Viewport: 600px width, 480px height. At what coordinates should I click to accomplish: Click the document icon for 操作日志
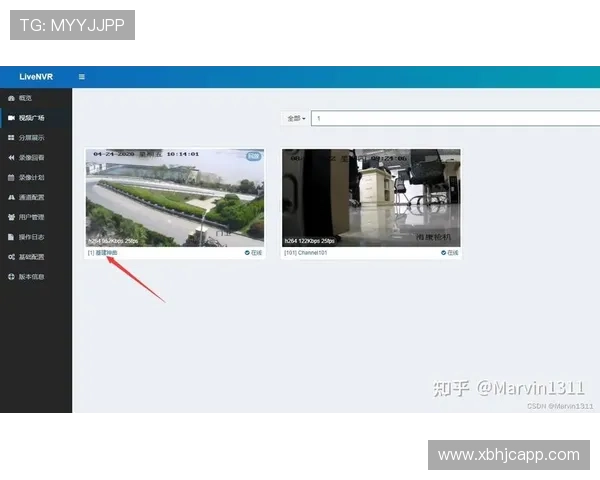[11, 237]
